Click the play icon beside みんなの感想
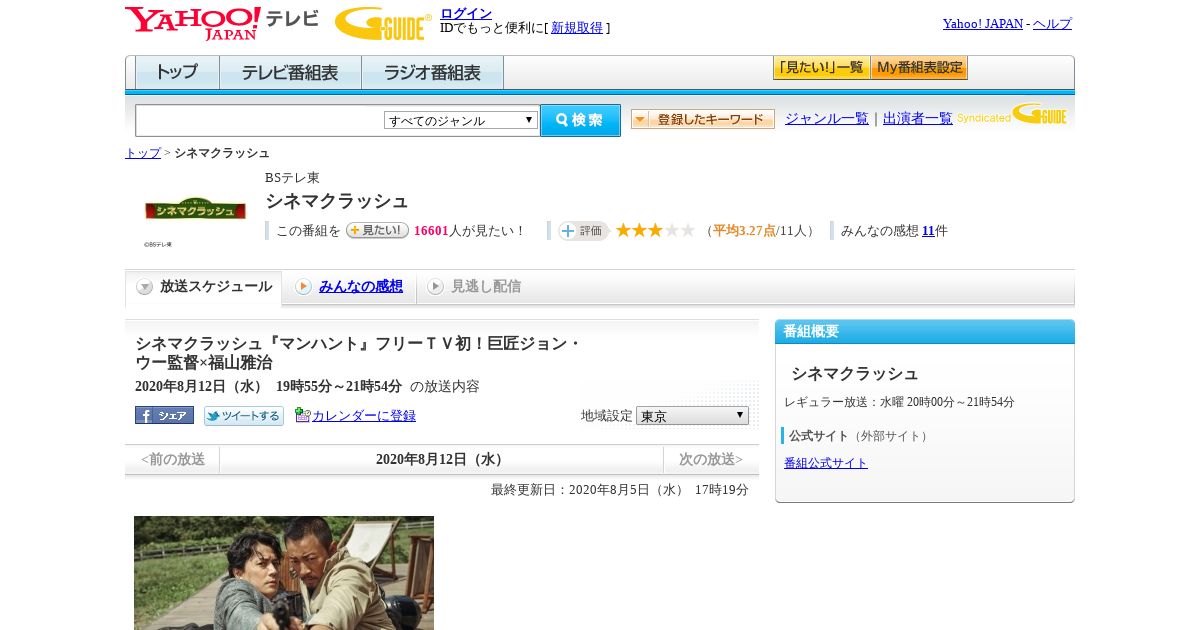This screenshot has width=1200, height=630. point(303,287)
